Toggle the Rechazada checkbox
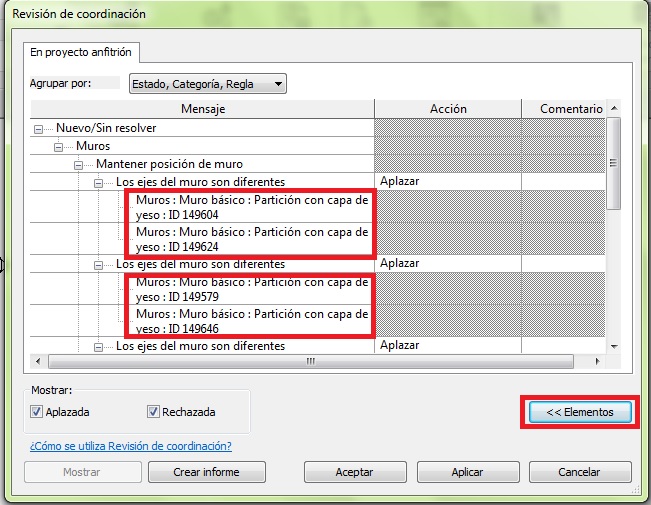The height and width of the screenshot is (505, 651). [153, 411]
